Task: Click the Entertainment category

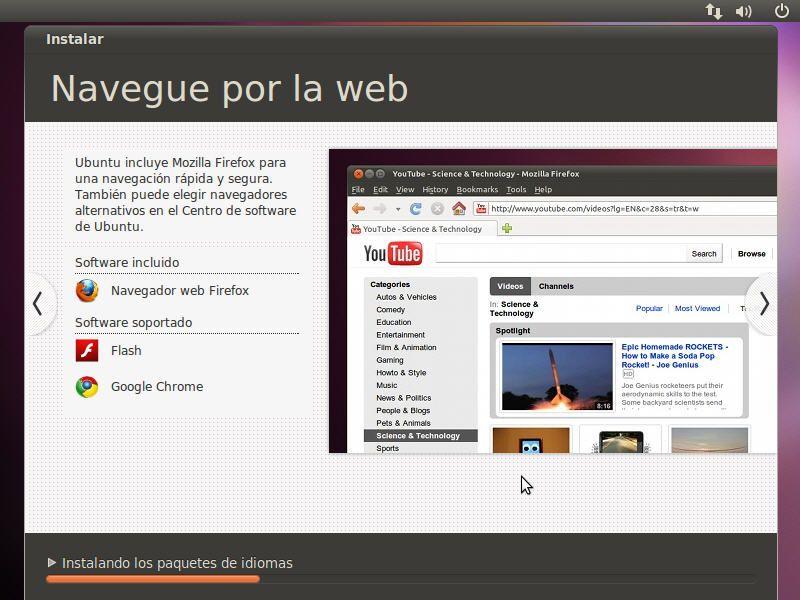Action: point(401,335)
